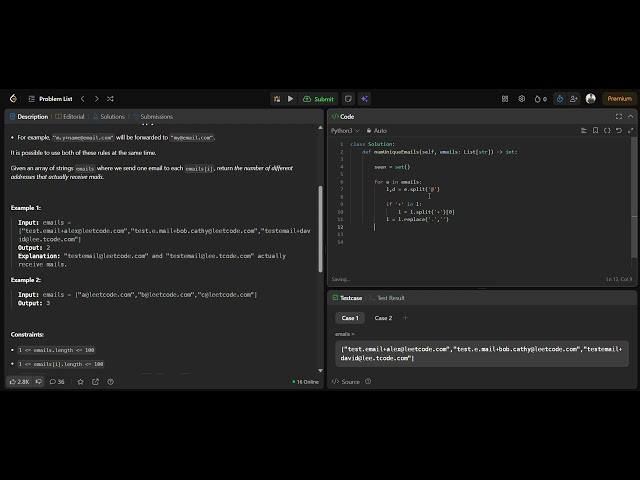
Task: Click the debugger icon beside the Run button
Action: click(277, 99)
